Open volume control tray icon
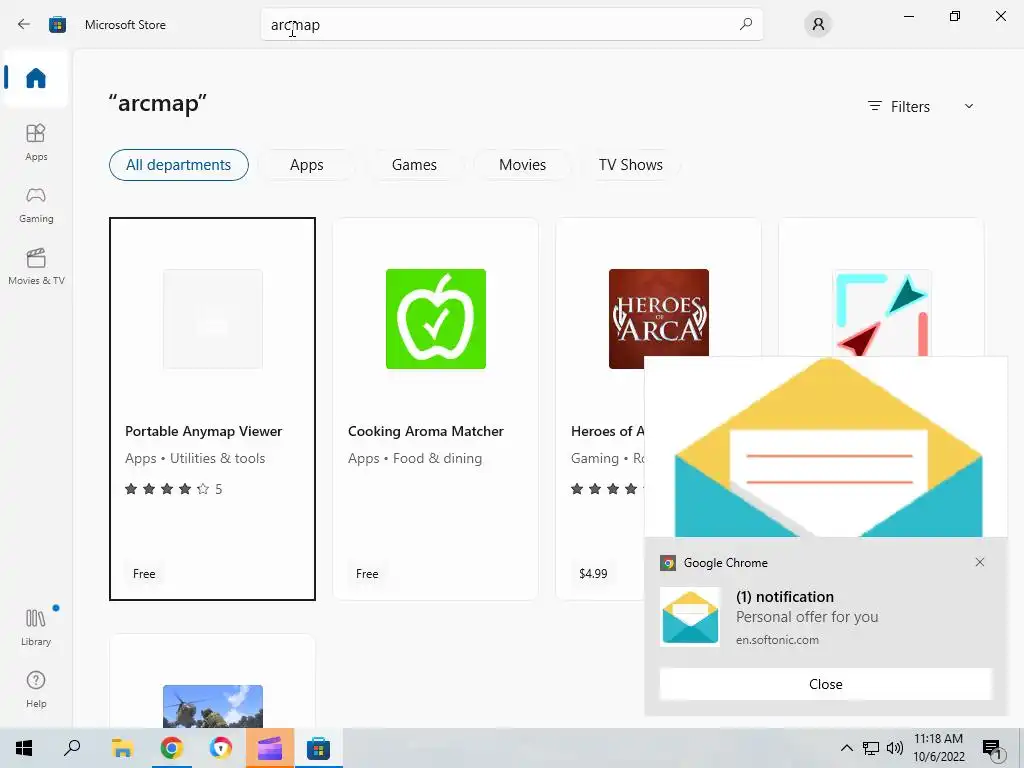The height and width of the screenshot is (768, 1024). coord(895,748)
